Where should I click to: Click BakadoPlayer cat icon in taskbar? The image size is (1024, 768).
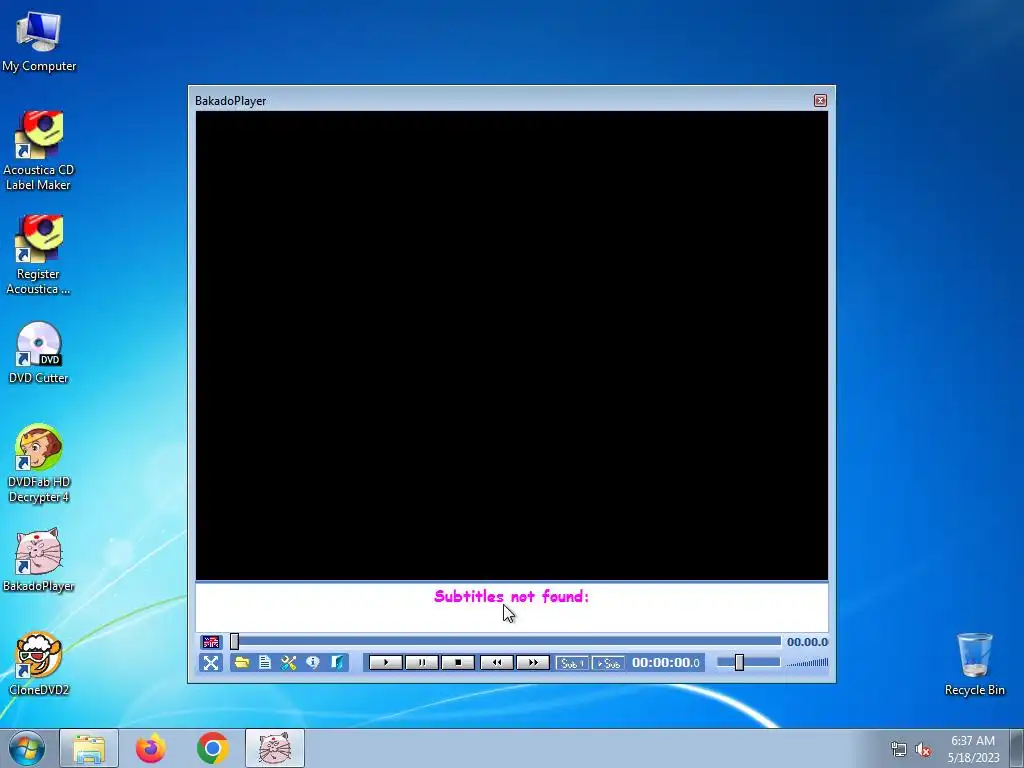tap(274, 748)
